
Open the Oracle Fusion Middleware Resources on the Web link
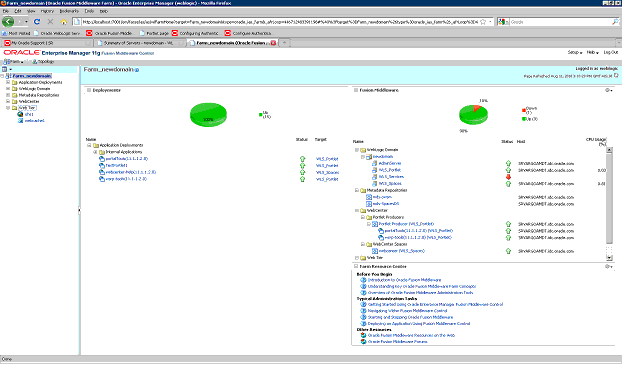(x=411, y=336)
